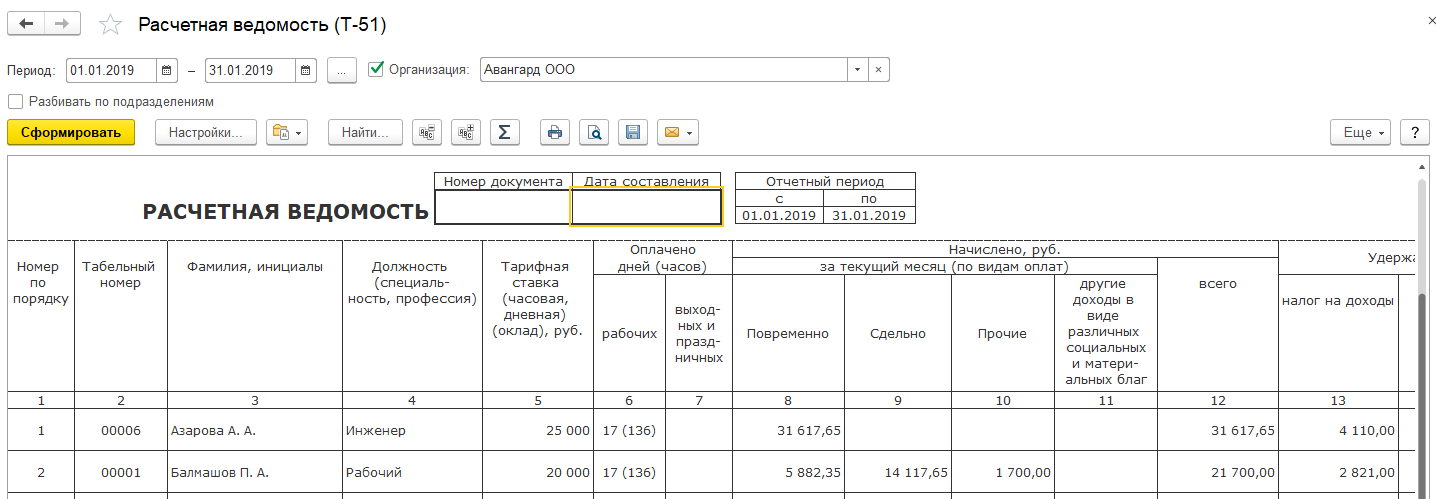Select cell Балмашов П. А.

click(x=254, y=472)
